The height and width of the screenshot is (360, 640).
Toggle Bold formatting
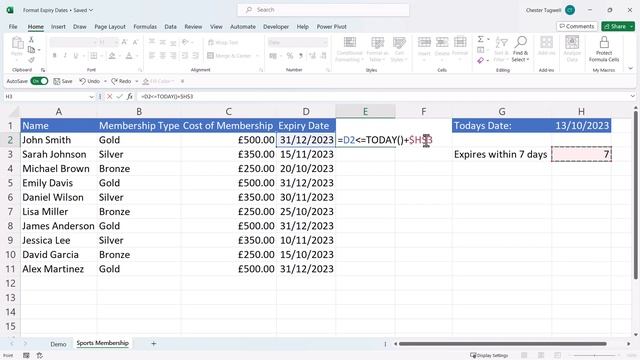coord(54,56)
